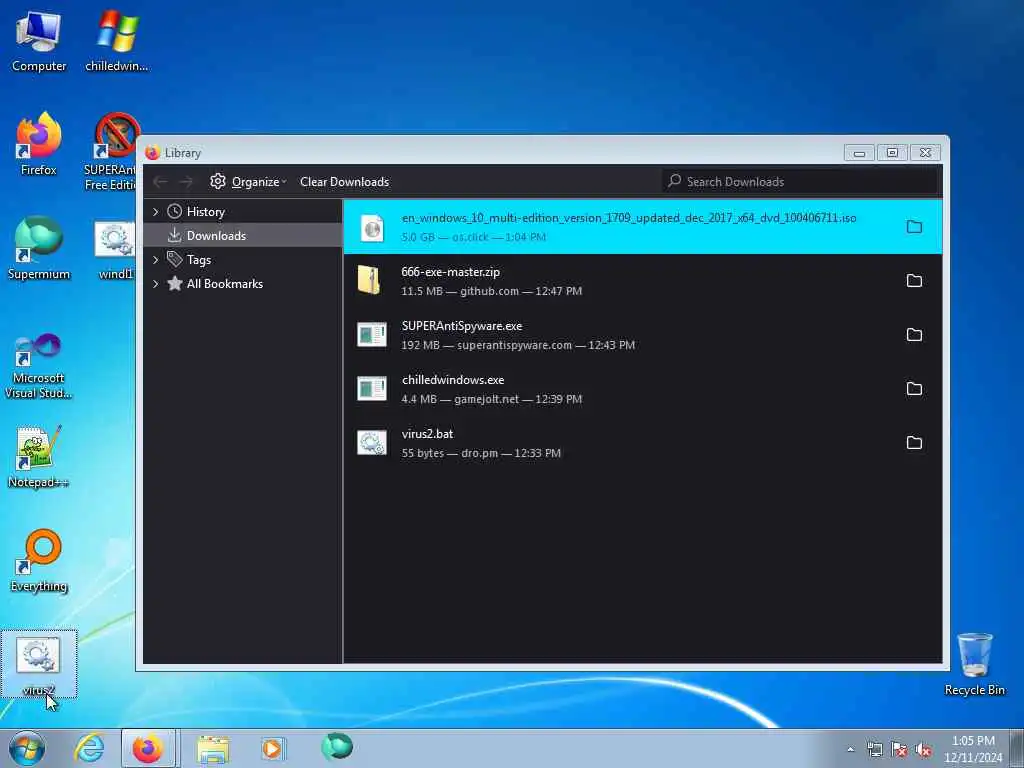Select the Notepad++ desktop shortcut
The image size is (1024, 768).
click(39, 457)
